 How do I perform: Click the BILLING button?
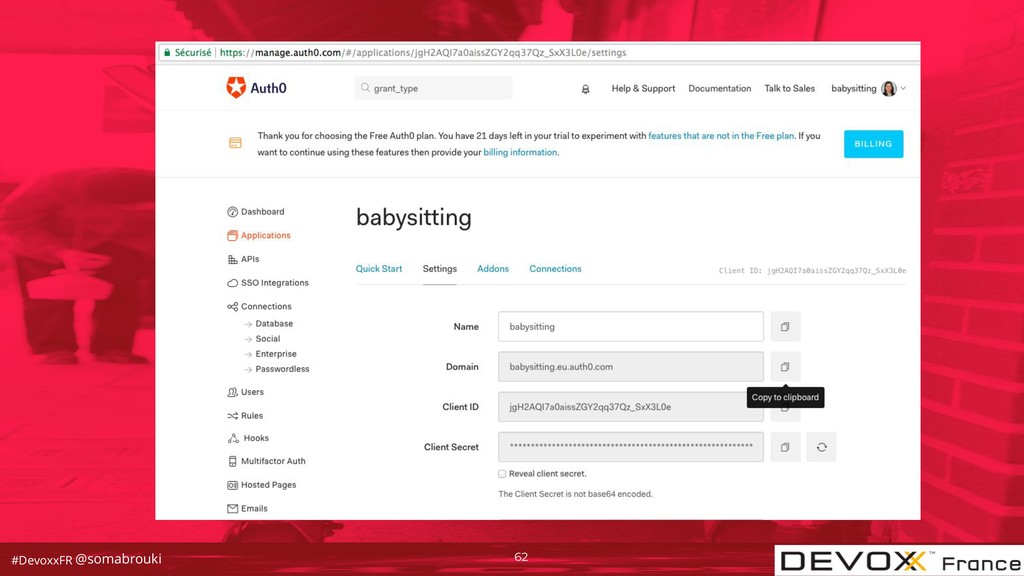click(x=873, y=144)
